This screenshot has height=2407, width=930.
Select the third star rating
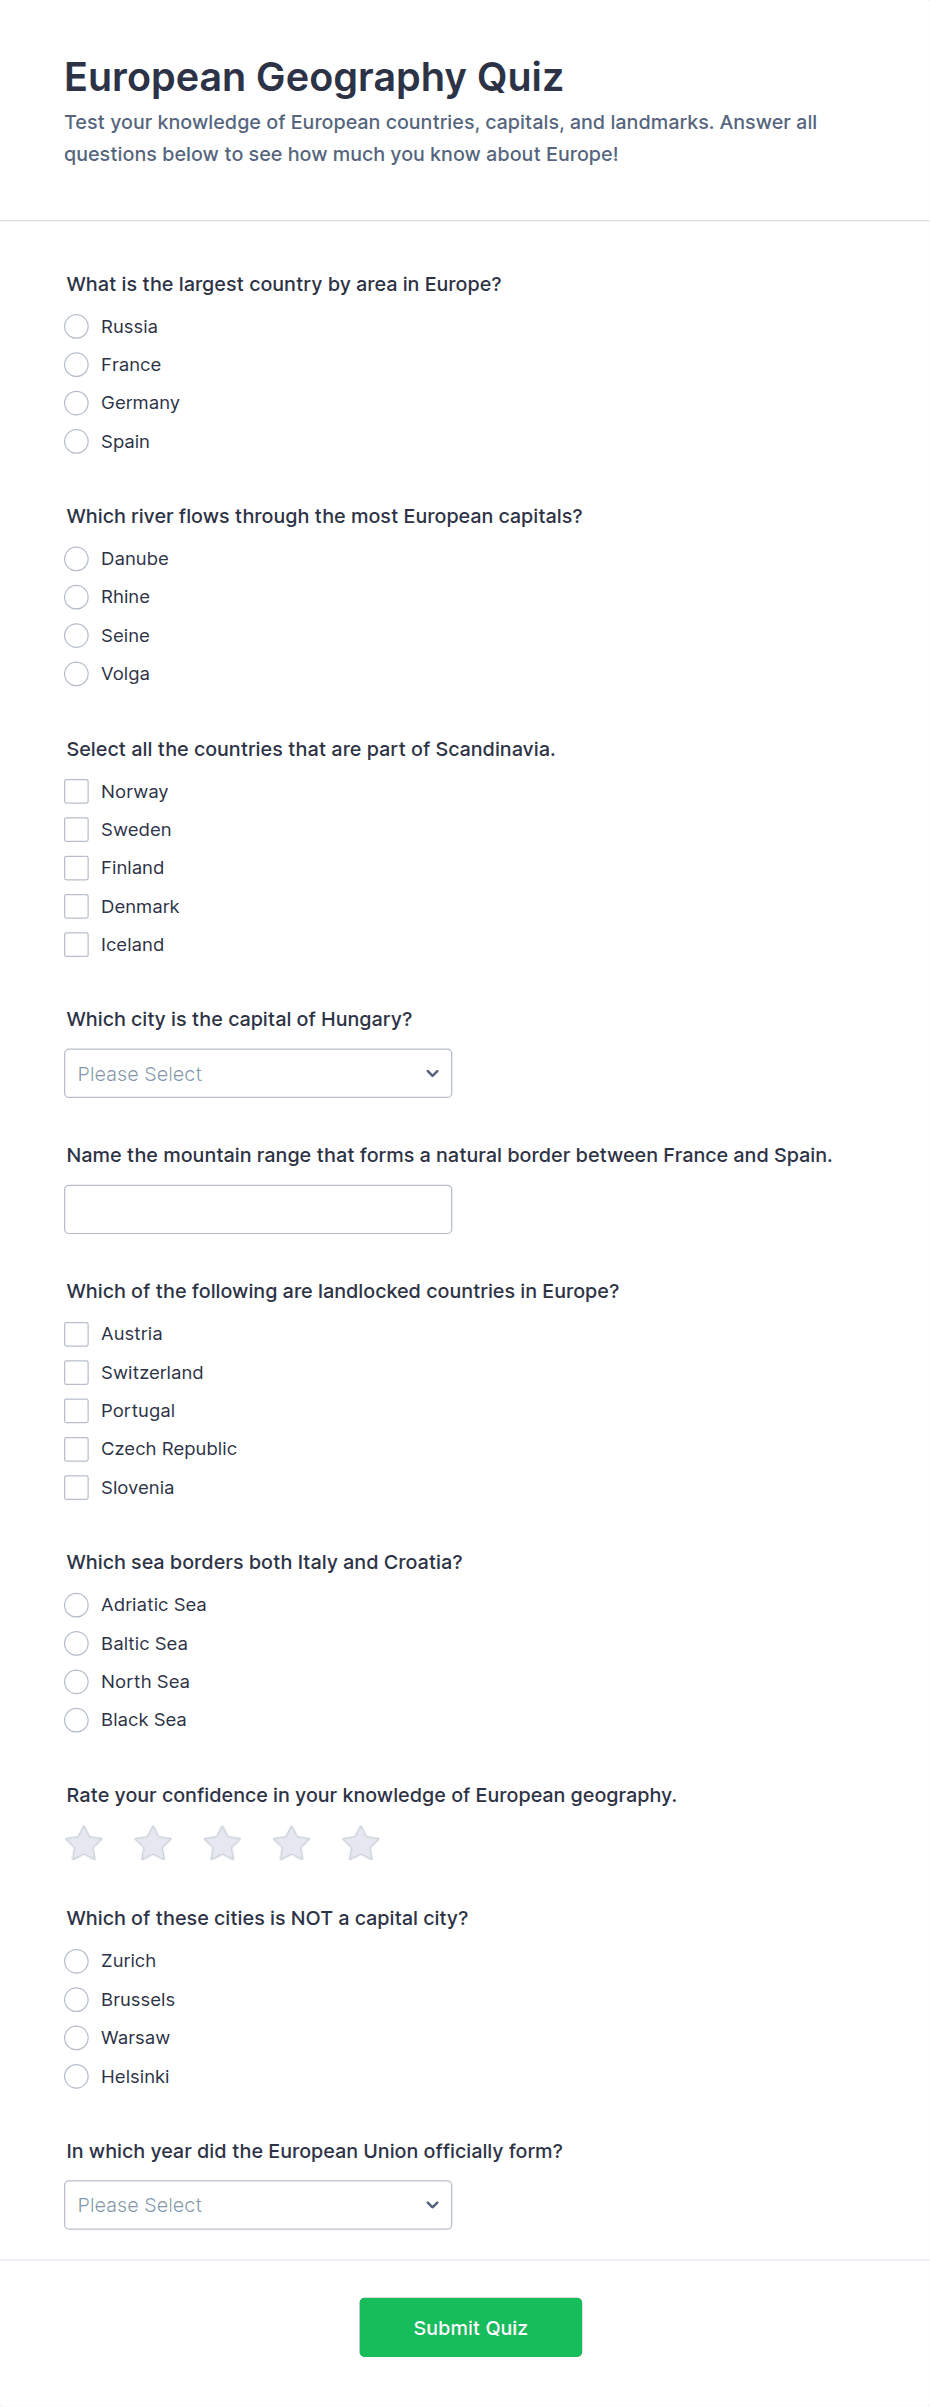click(x=222, y=1843)
